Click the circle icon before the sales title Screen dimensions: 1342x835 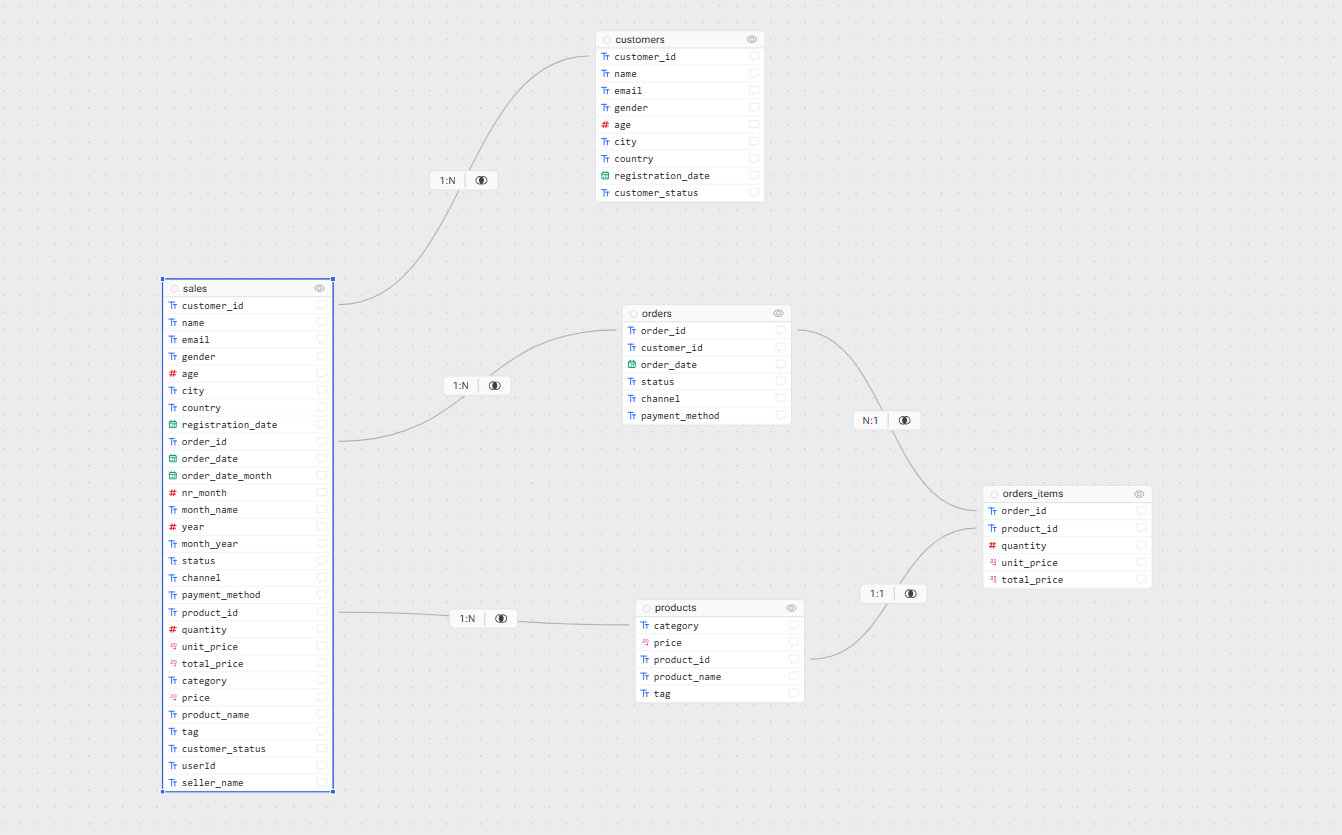tap(174, 289)
